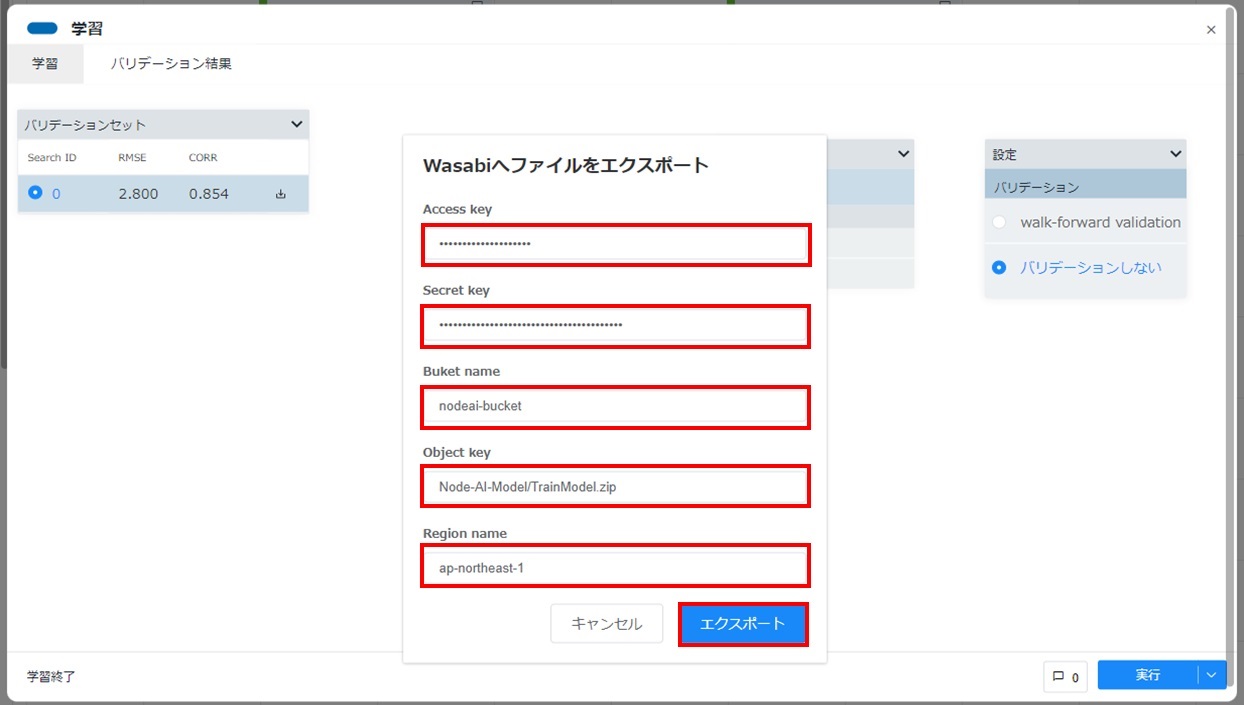This screenshot has width=1244, height=705.
Task: Select the バリデーションしない option
Action: 999,268
